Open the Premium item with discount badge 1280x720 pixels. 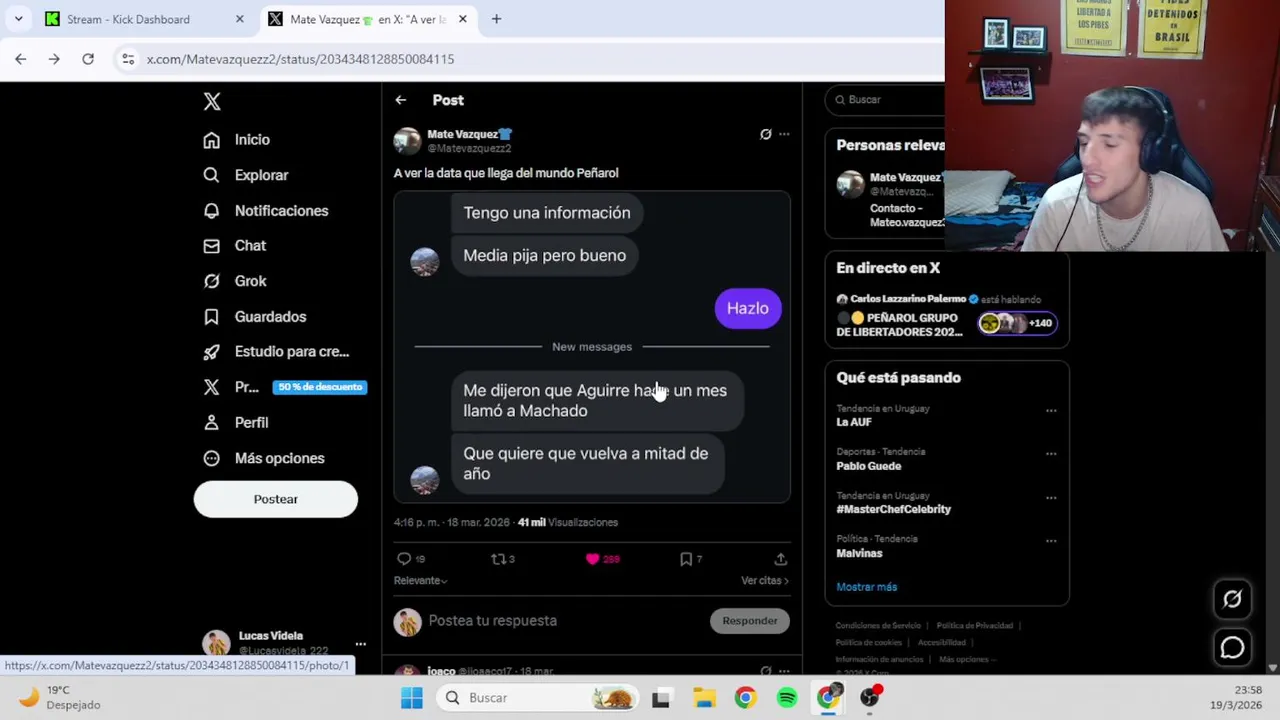pyautogui.click(x=285, y=387)
